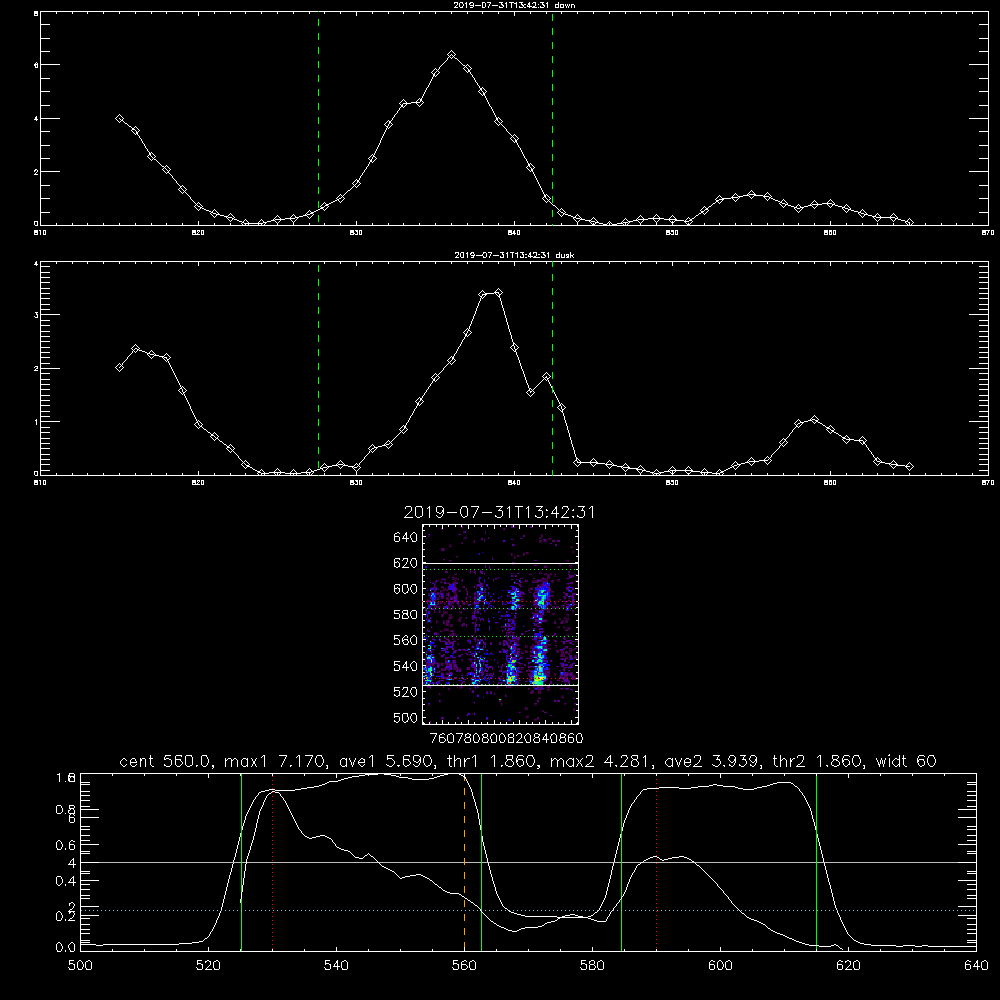1000x1000 pixels.
Task: Click the 'max2 4.281' value in the bottom title
Action: pyautogui.click(x=599, y=761)
